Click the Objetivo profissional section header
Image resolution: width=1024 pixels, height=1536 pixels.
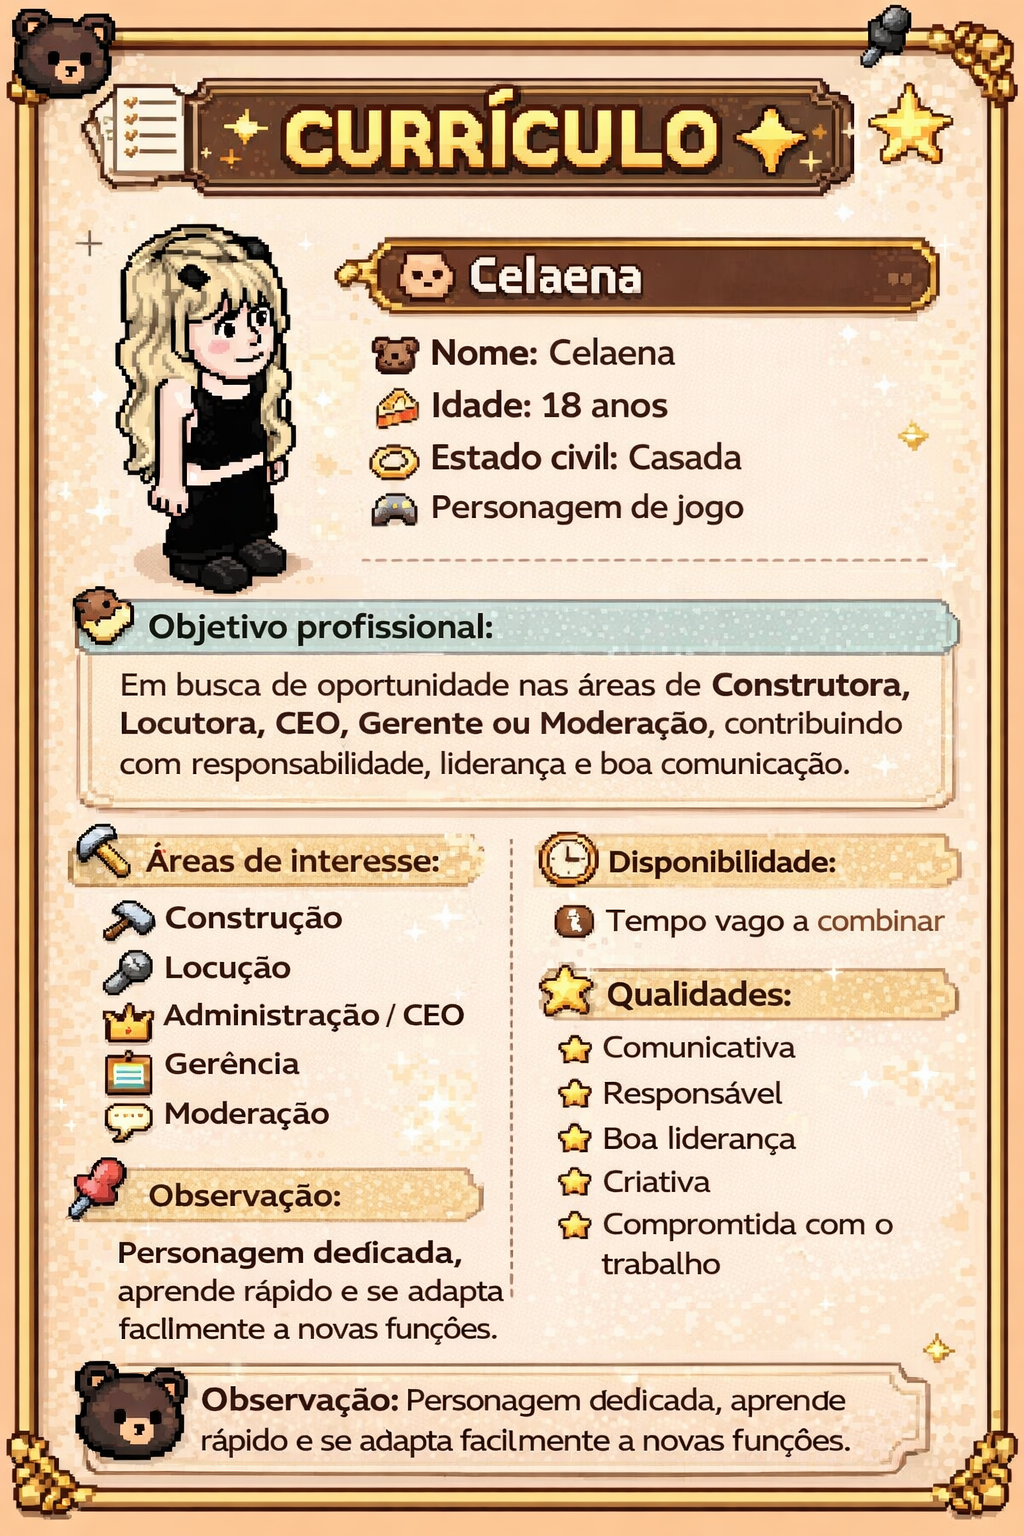pos(515,627)
